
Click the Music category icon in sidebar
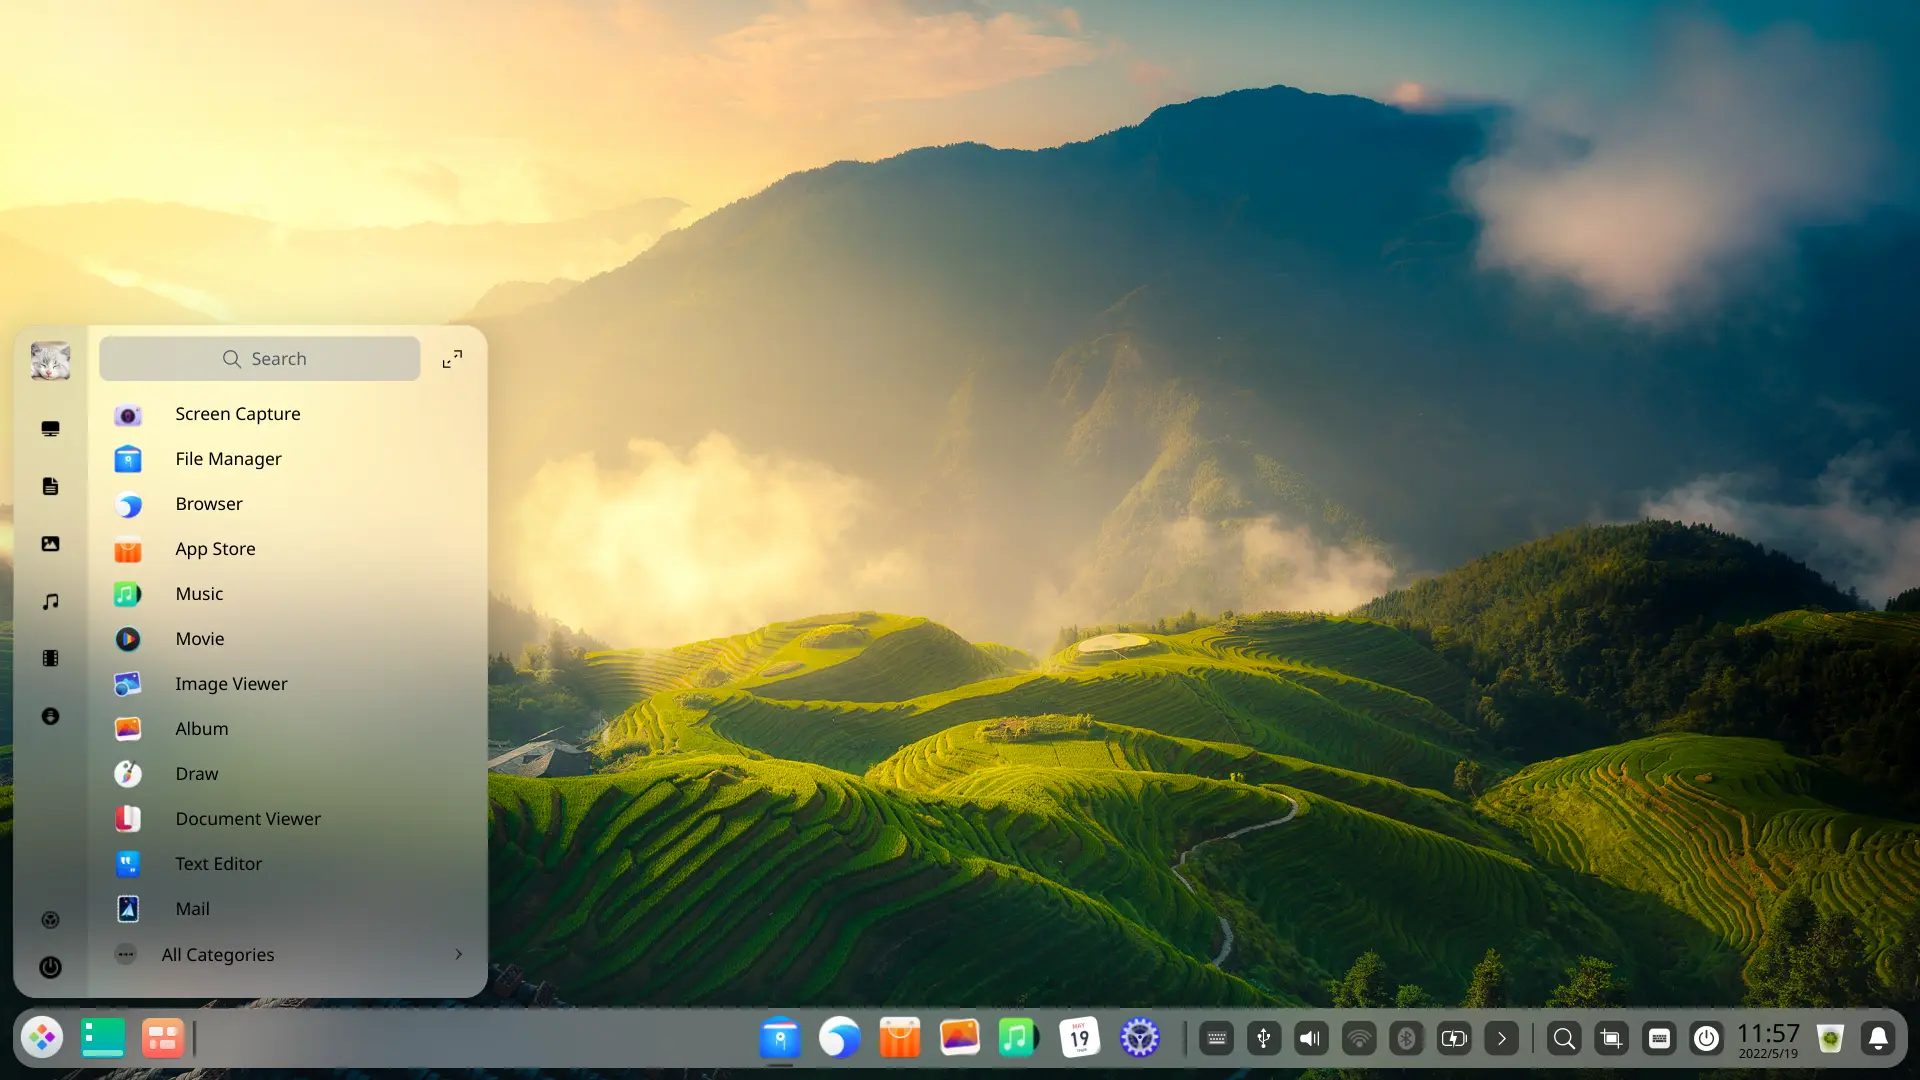tap(50, 601)
